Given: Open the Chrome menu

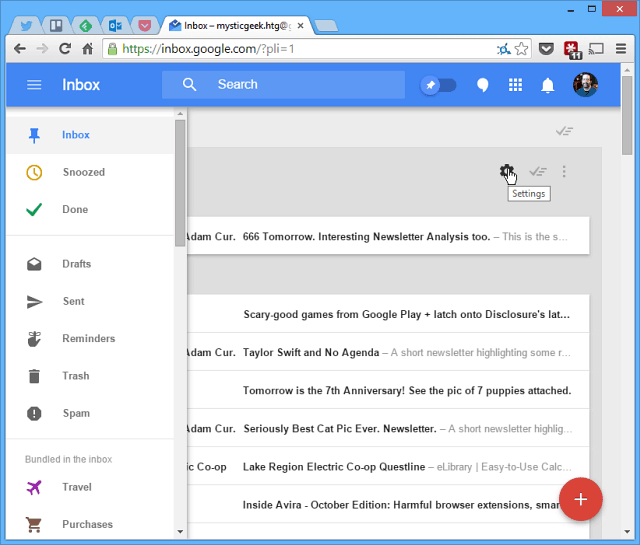Looking at the screenshot, I should tap(621, 49).
